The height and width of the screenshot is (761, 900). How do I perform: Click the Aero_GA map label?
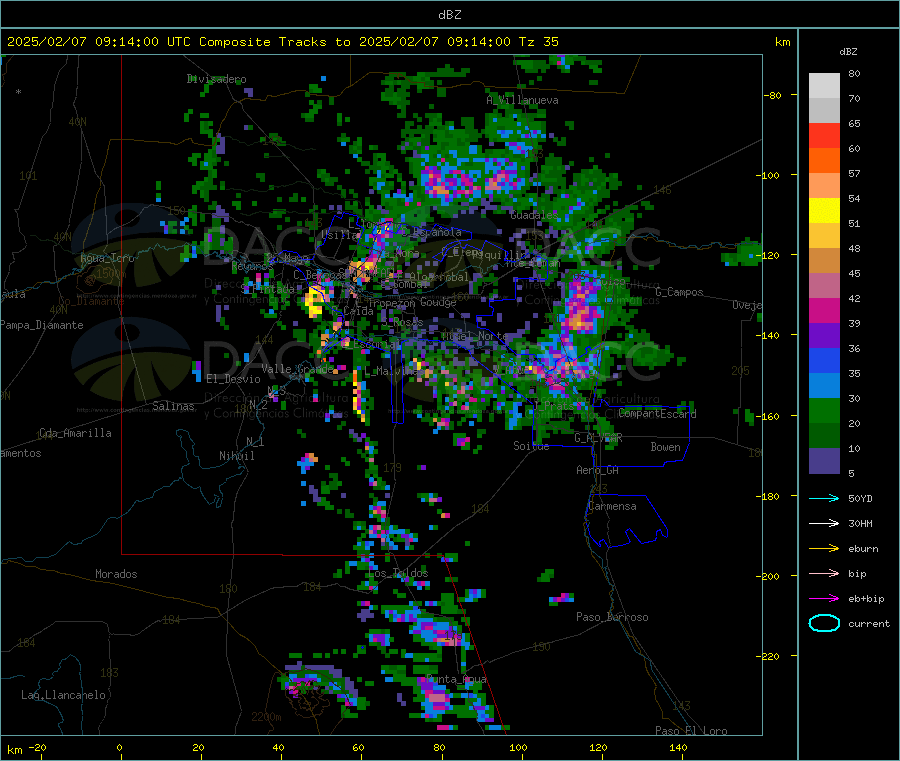[597, 469]
